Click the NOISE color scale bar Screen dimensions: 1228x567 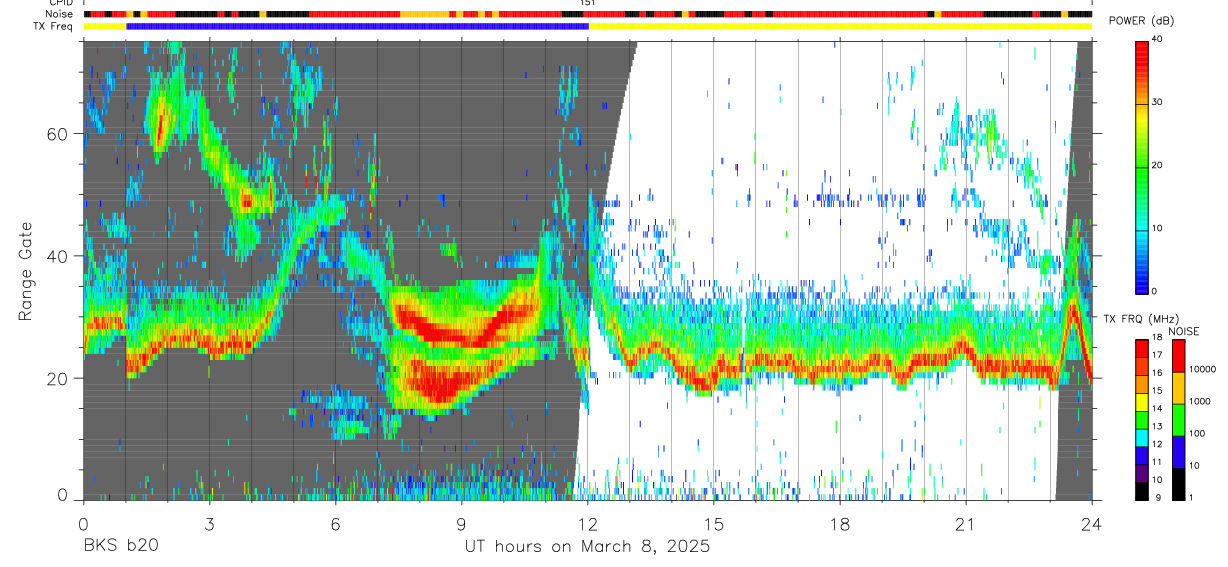1178,419
